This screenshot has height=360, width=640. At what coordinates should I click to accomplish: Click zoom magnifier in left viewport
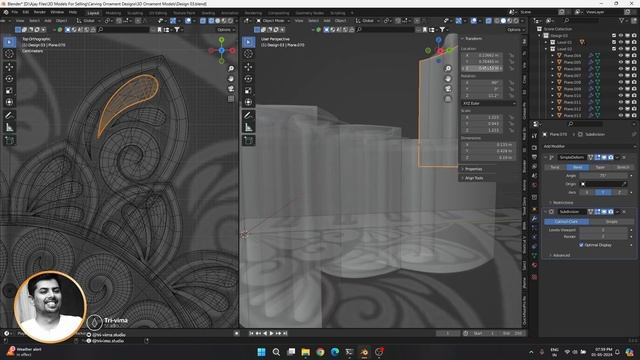pos(231,69)
